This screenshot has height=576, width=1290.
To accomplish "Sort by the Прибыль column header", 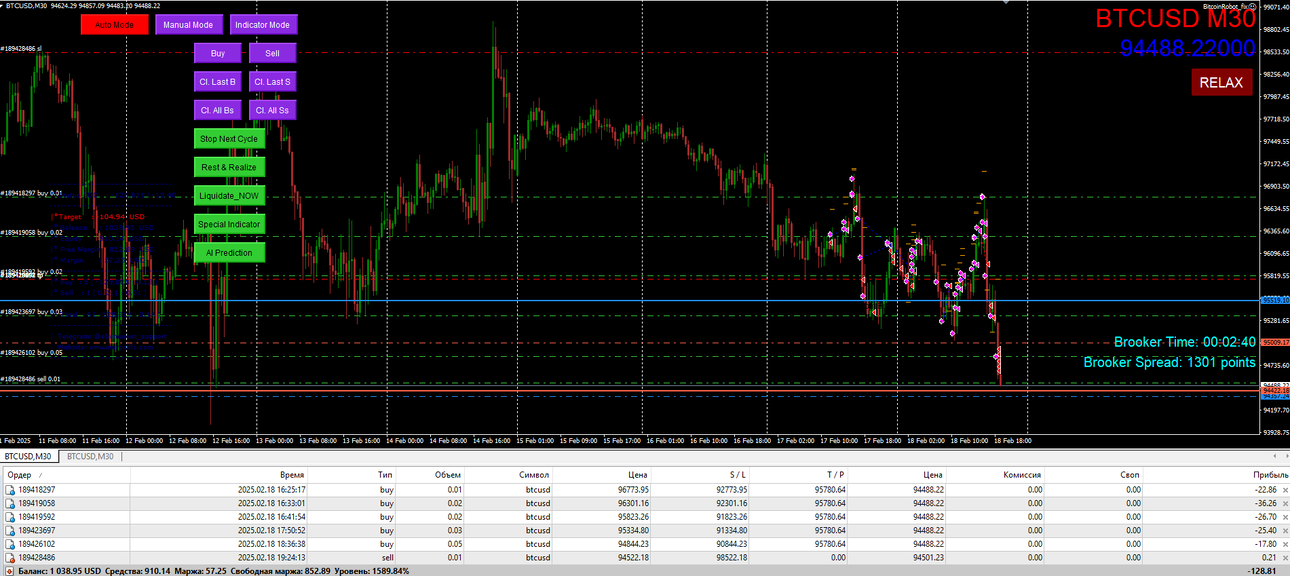I will (1270, 475).
